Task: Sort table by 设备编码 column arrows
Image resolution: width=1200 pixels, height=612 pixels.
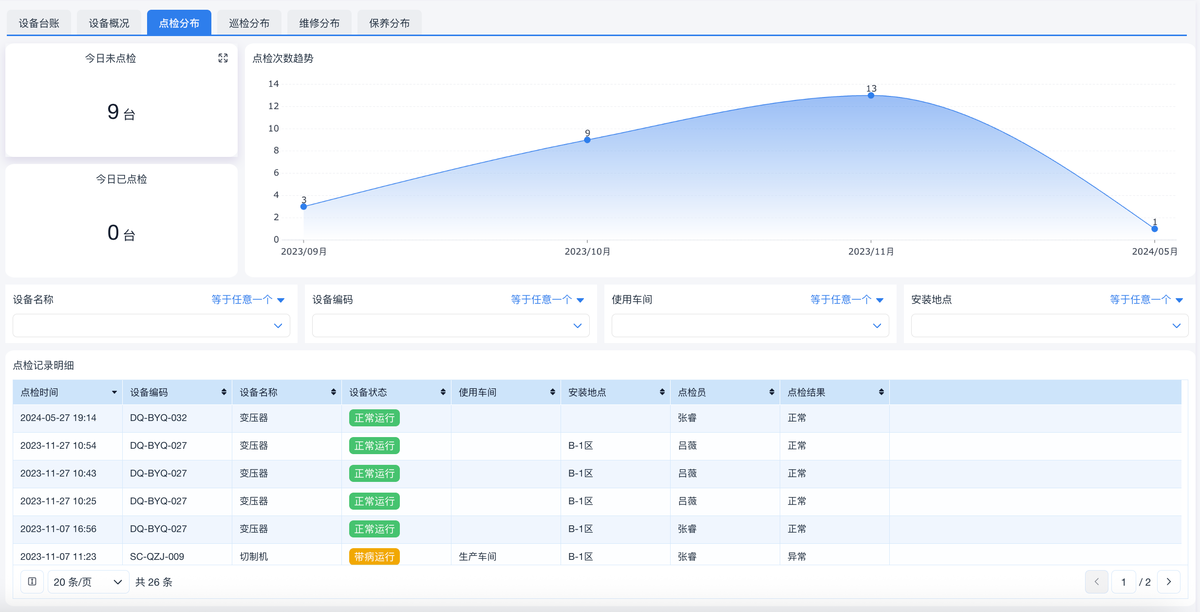Action: [x=223, y=393]
